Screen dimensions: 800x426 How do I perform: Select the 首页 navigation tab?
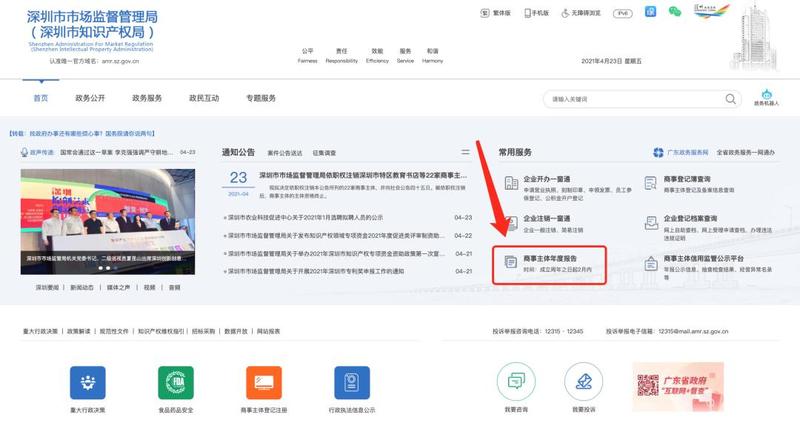40,98
